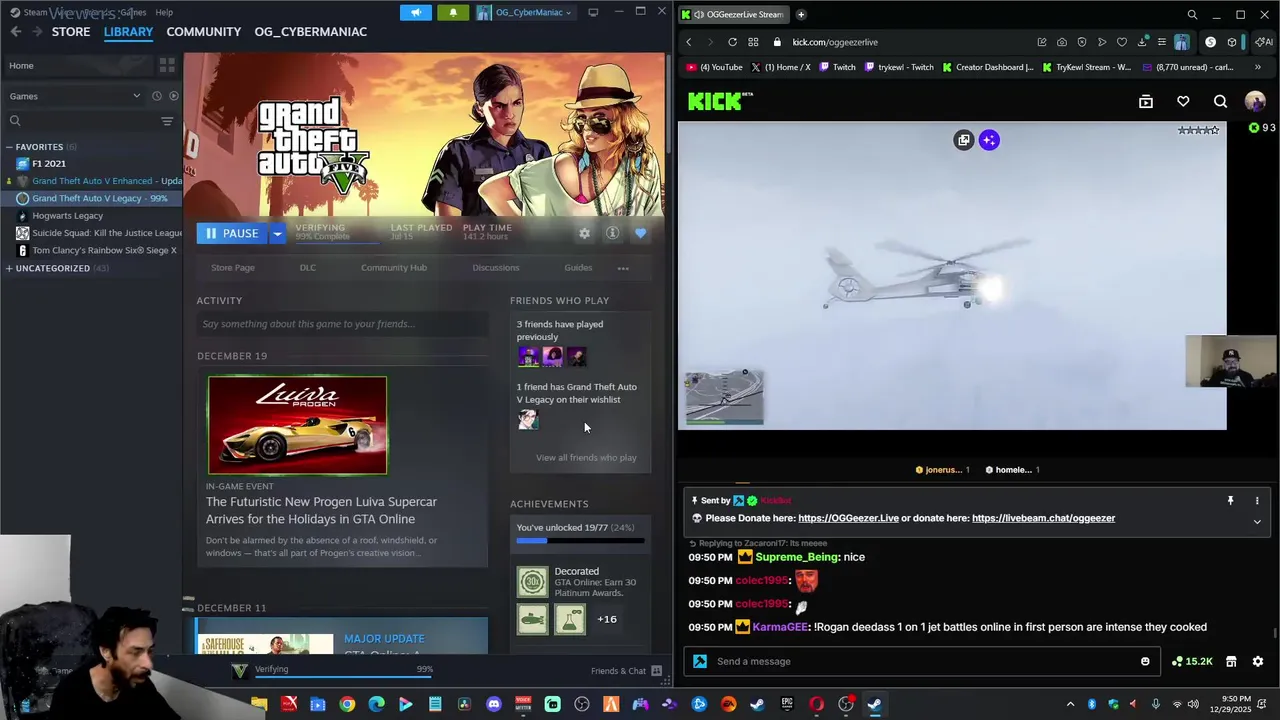The image size is (1280, 720).
Task: Sort games by recent activity clock icon
Action: (x=156, y=96)
